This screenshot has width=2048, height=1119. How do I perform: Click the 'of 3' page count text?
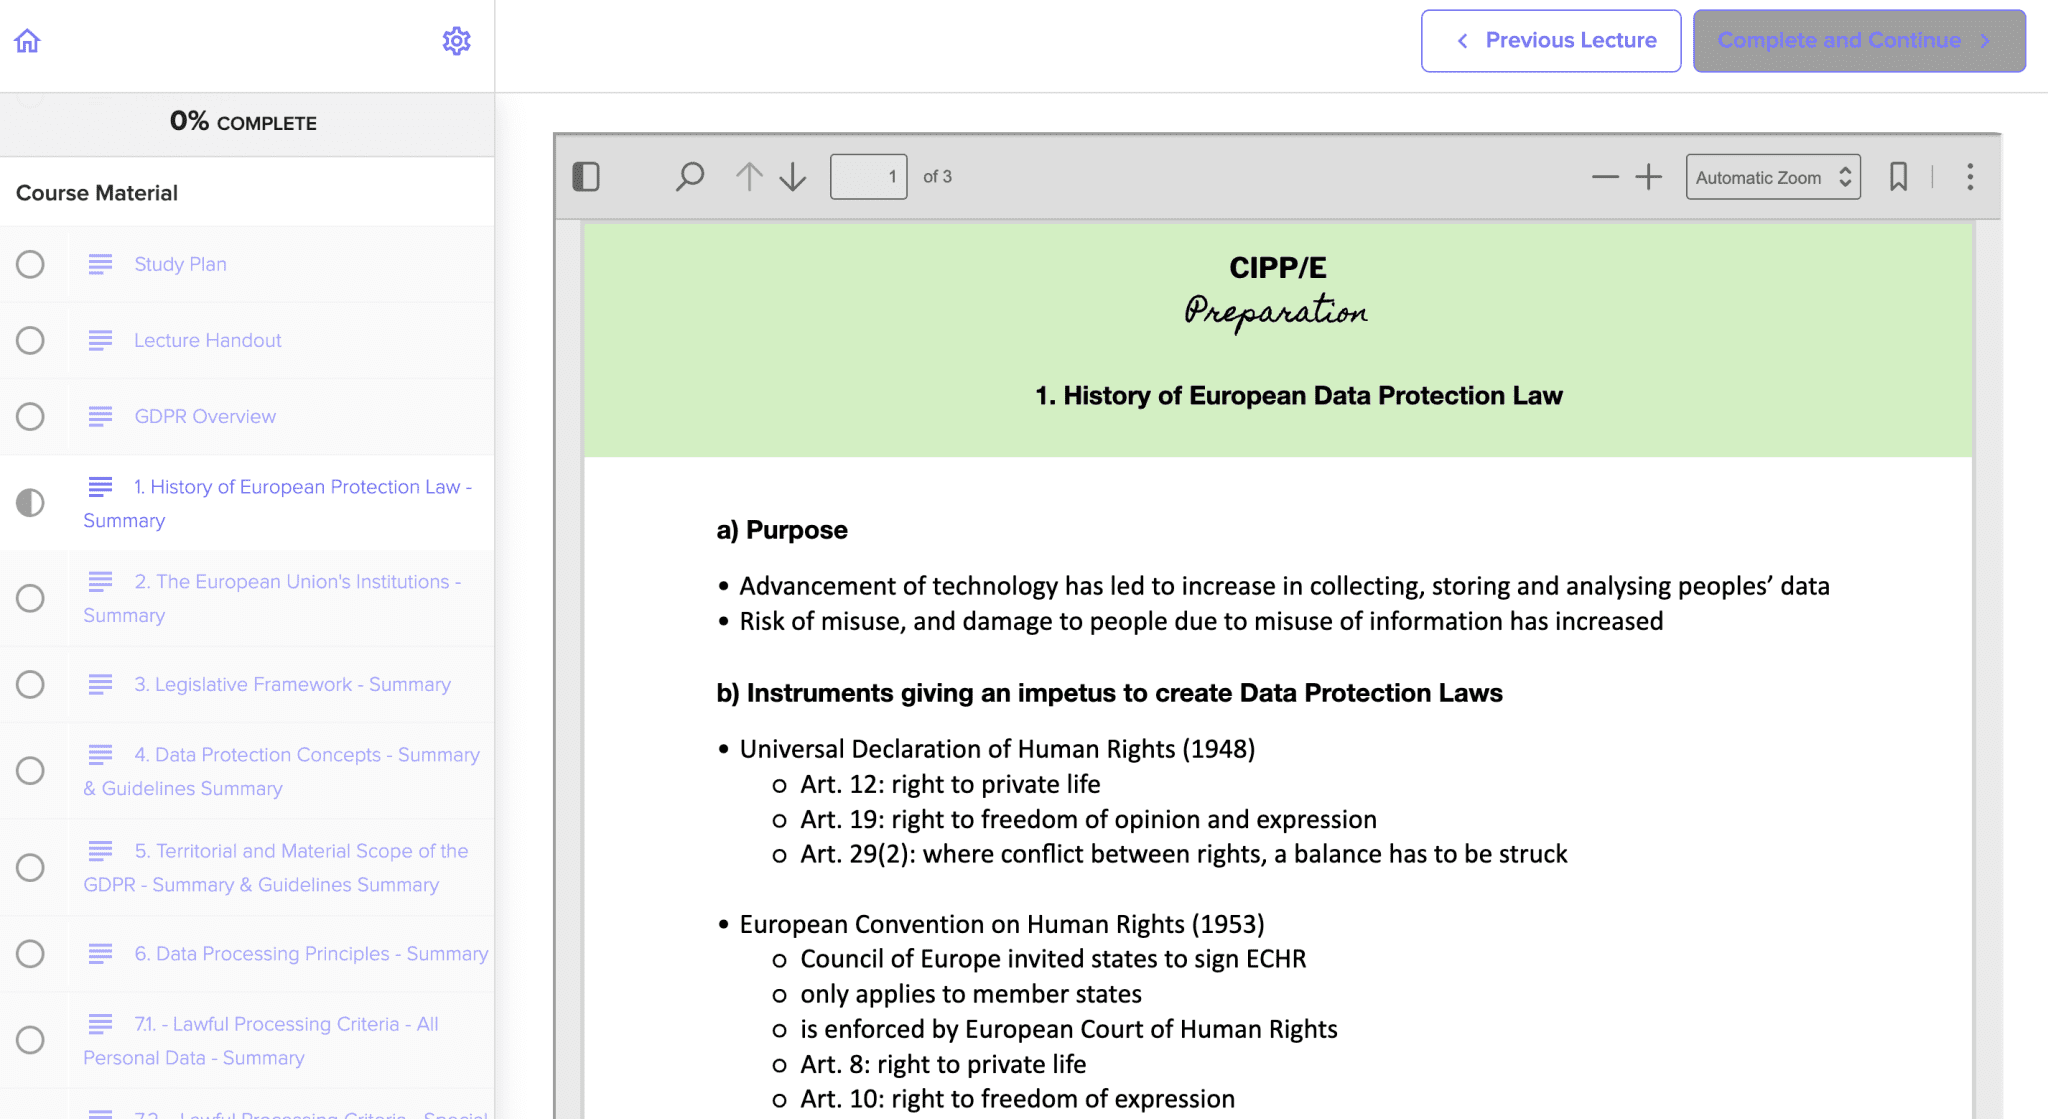pyautogui.click(x=937, y=177)
